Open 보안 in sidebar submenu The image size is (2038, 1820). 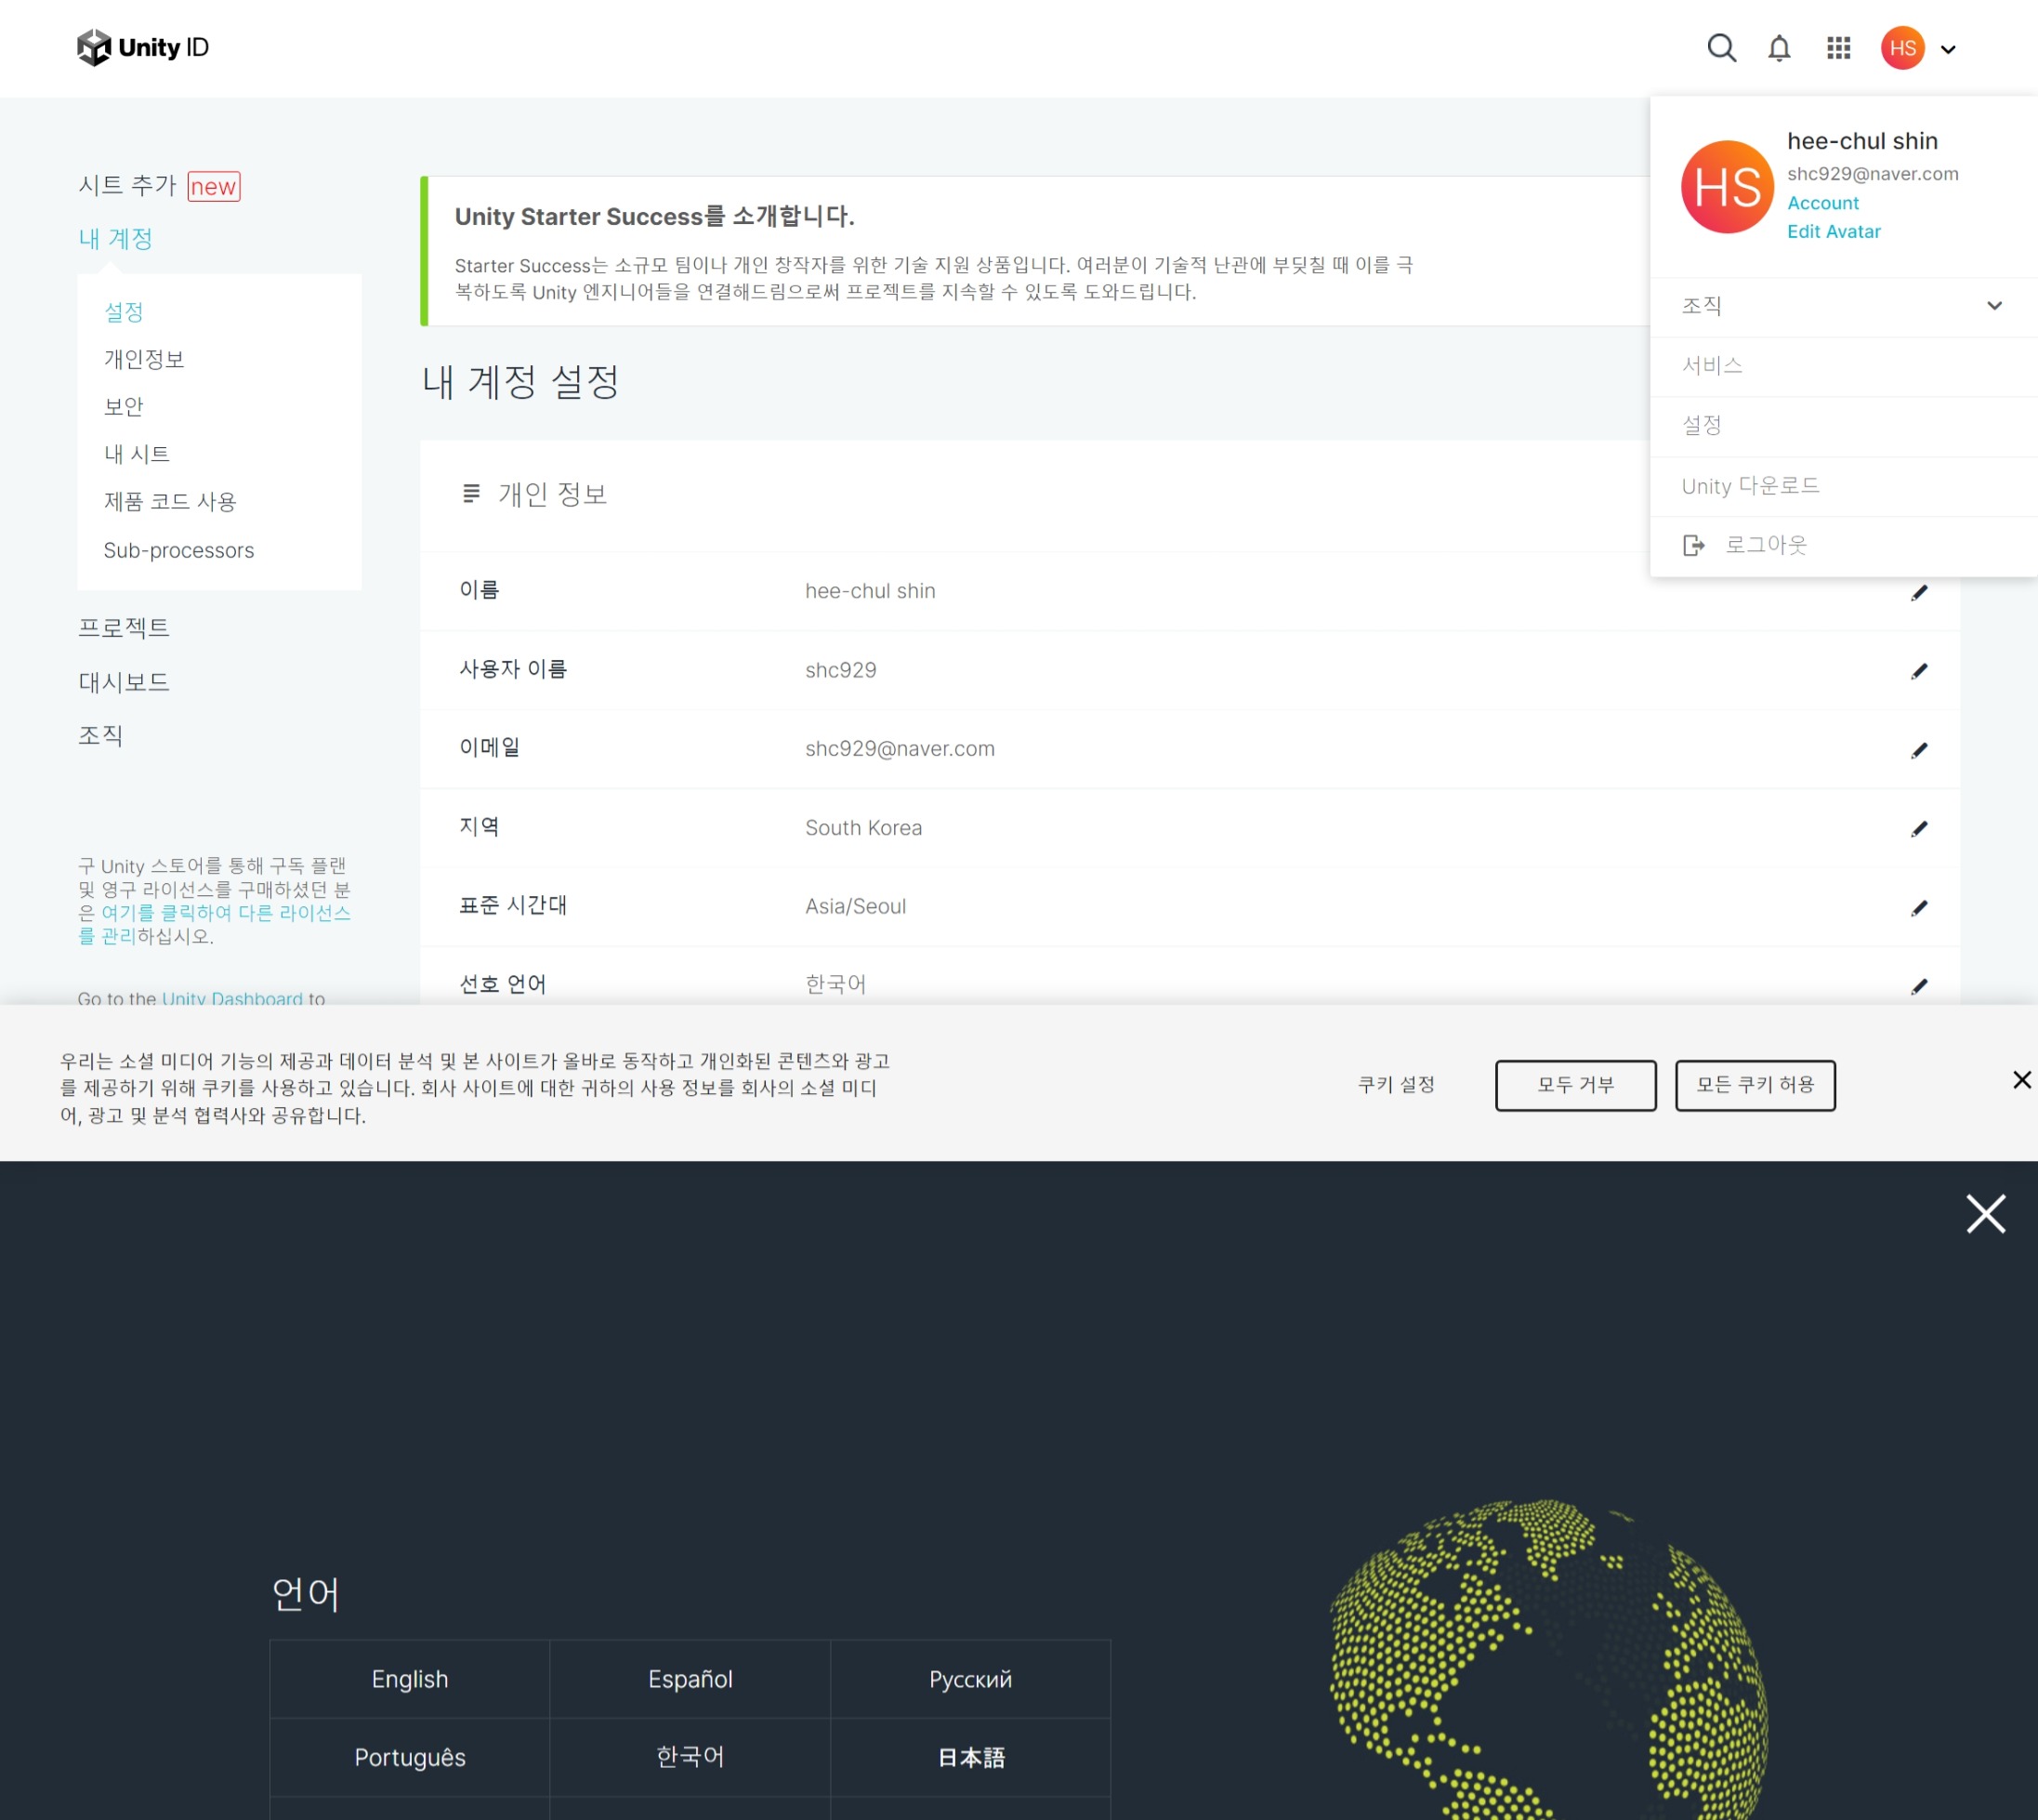[x=124, y=407]
